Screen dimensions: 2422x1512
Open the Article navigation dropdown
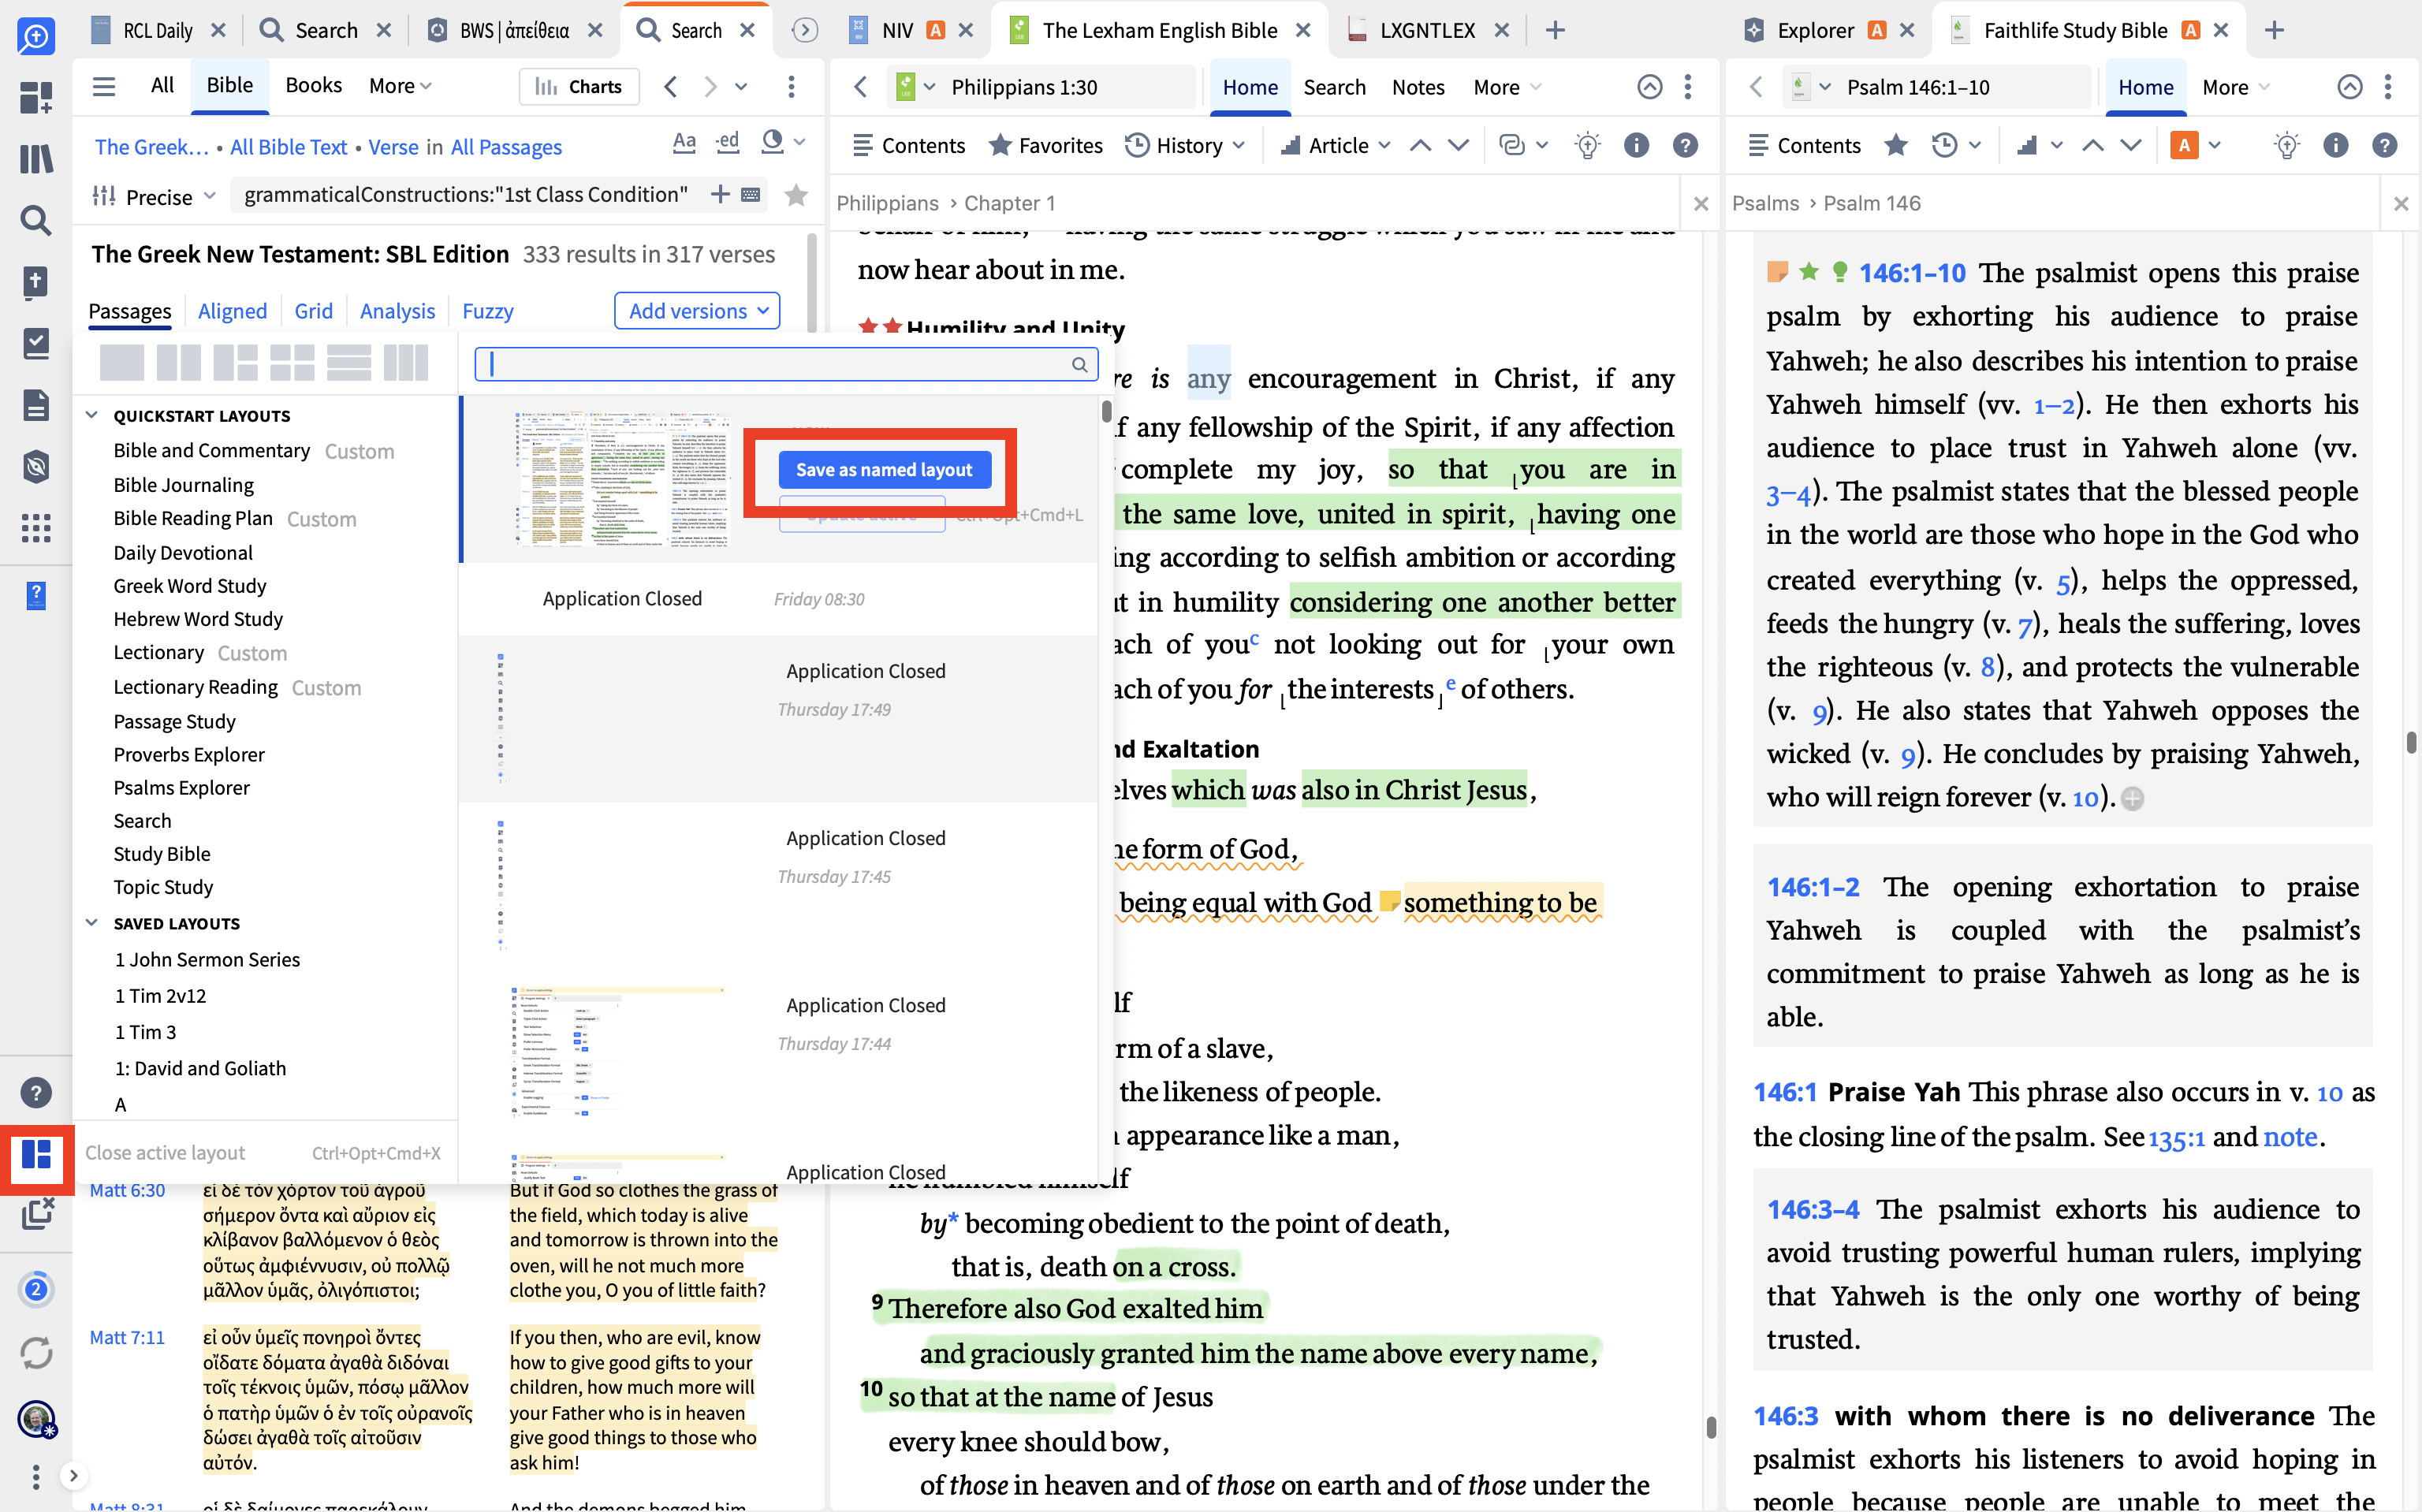[1337, 146]
